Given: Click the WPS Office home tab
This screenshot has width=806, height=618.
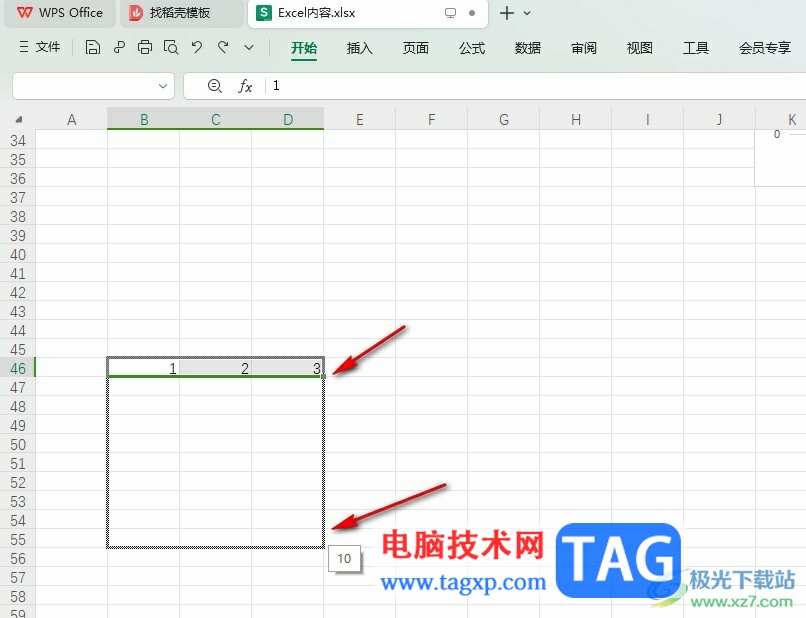Looking at the screenshot, I should click(x=60, y=13).
